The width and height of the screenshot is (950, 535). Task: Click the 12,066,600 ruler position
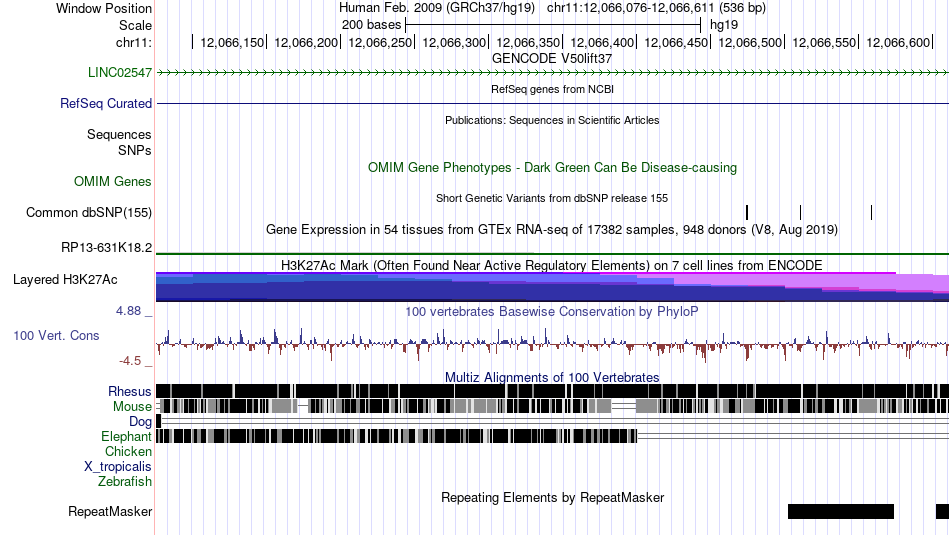(898, 42)
